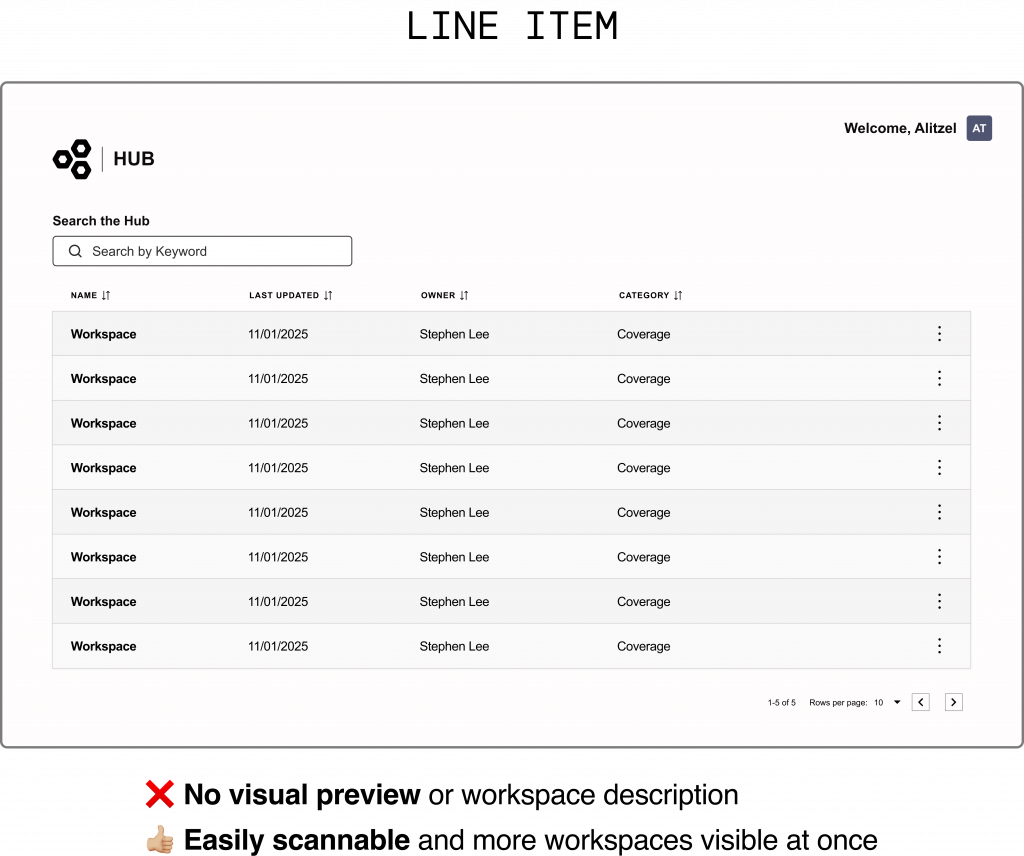1024x856 pixels.
Task: Click the magnifying glass search icon
Action: (x=75, y=251)
